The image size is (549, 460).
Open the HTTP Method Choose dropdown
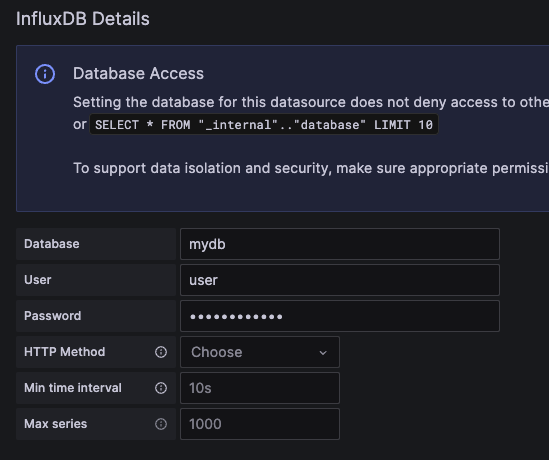coord(260,352)
